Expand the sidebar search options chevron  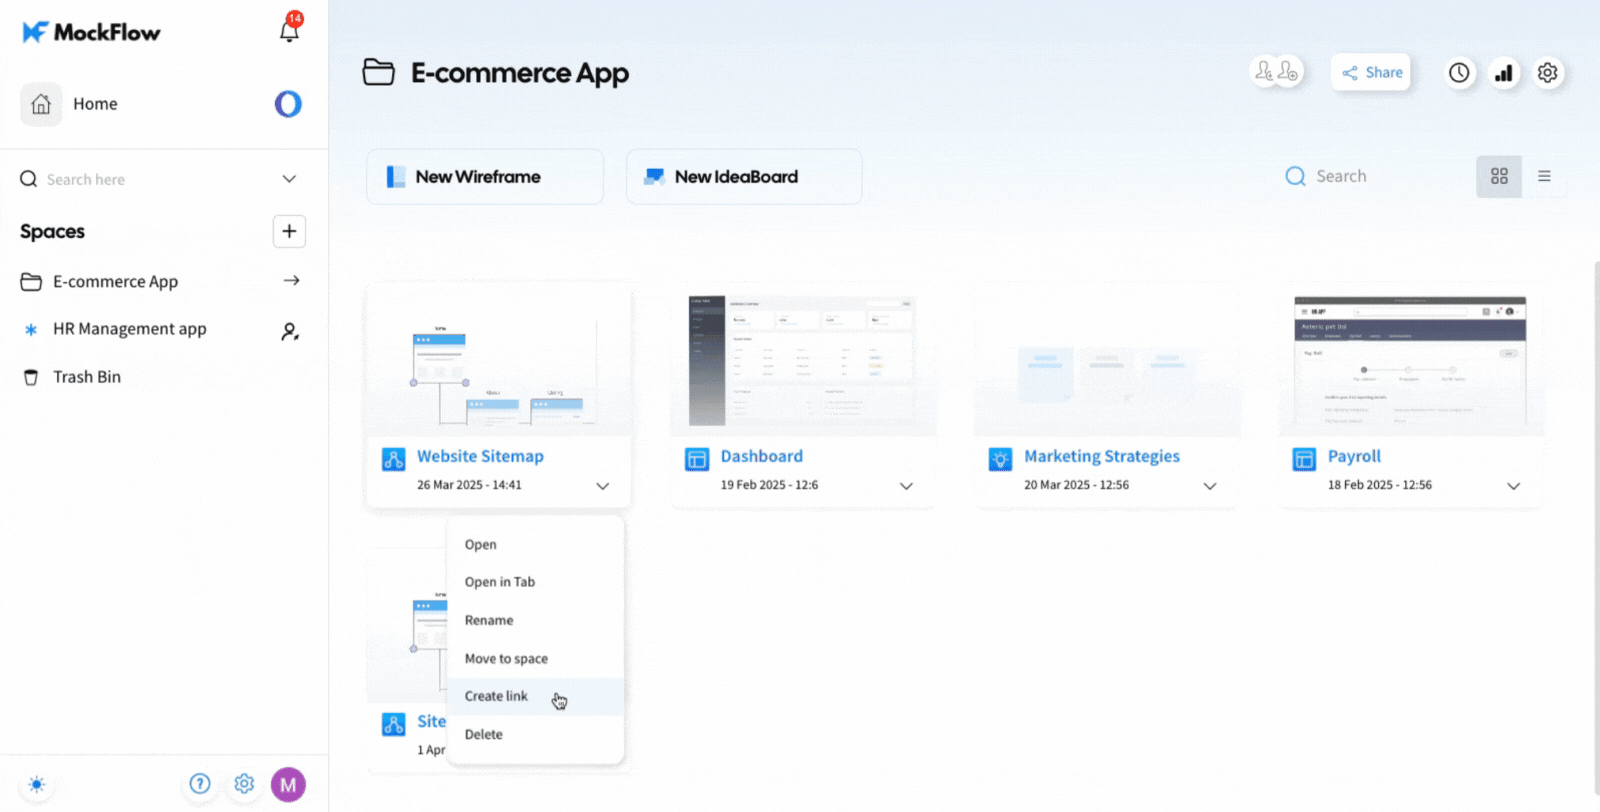pyautogui.click(x=289, y=179)
